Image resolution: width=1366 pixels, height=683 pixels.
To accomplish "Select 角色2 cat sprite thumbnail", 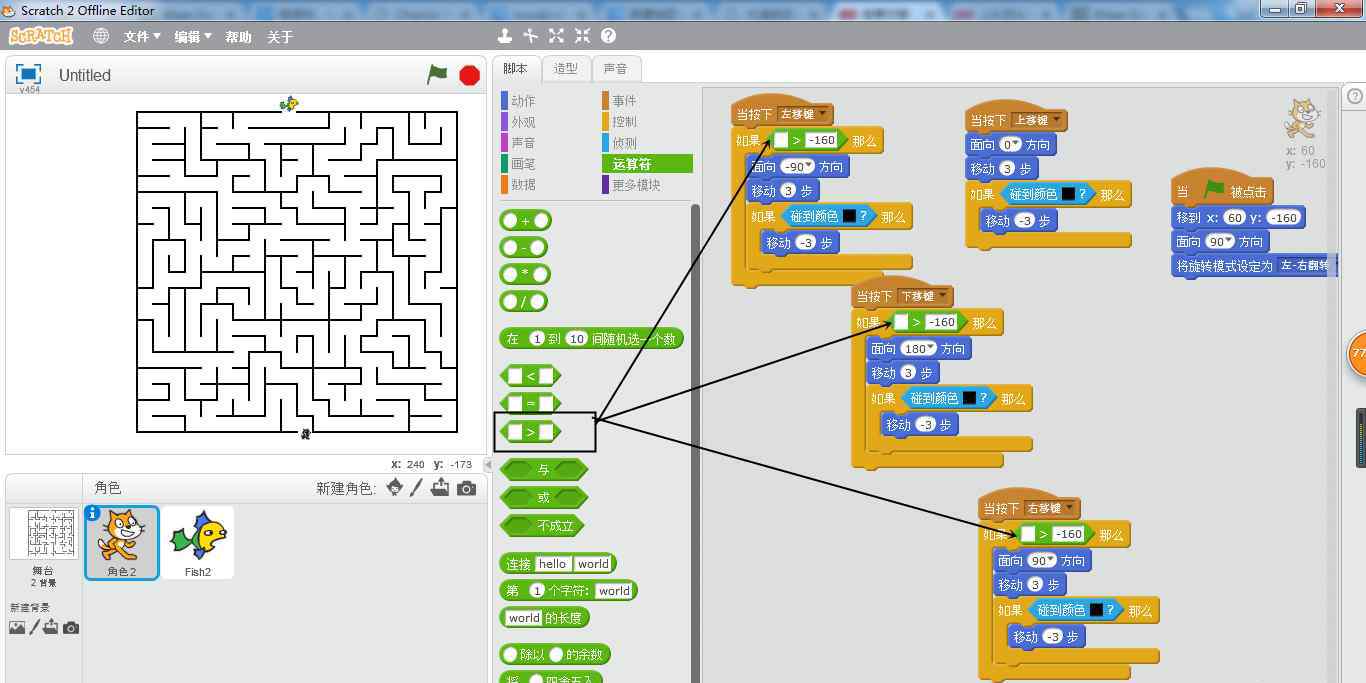I will [x=122, y=543].
